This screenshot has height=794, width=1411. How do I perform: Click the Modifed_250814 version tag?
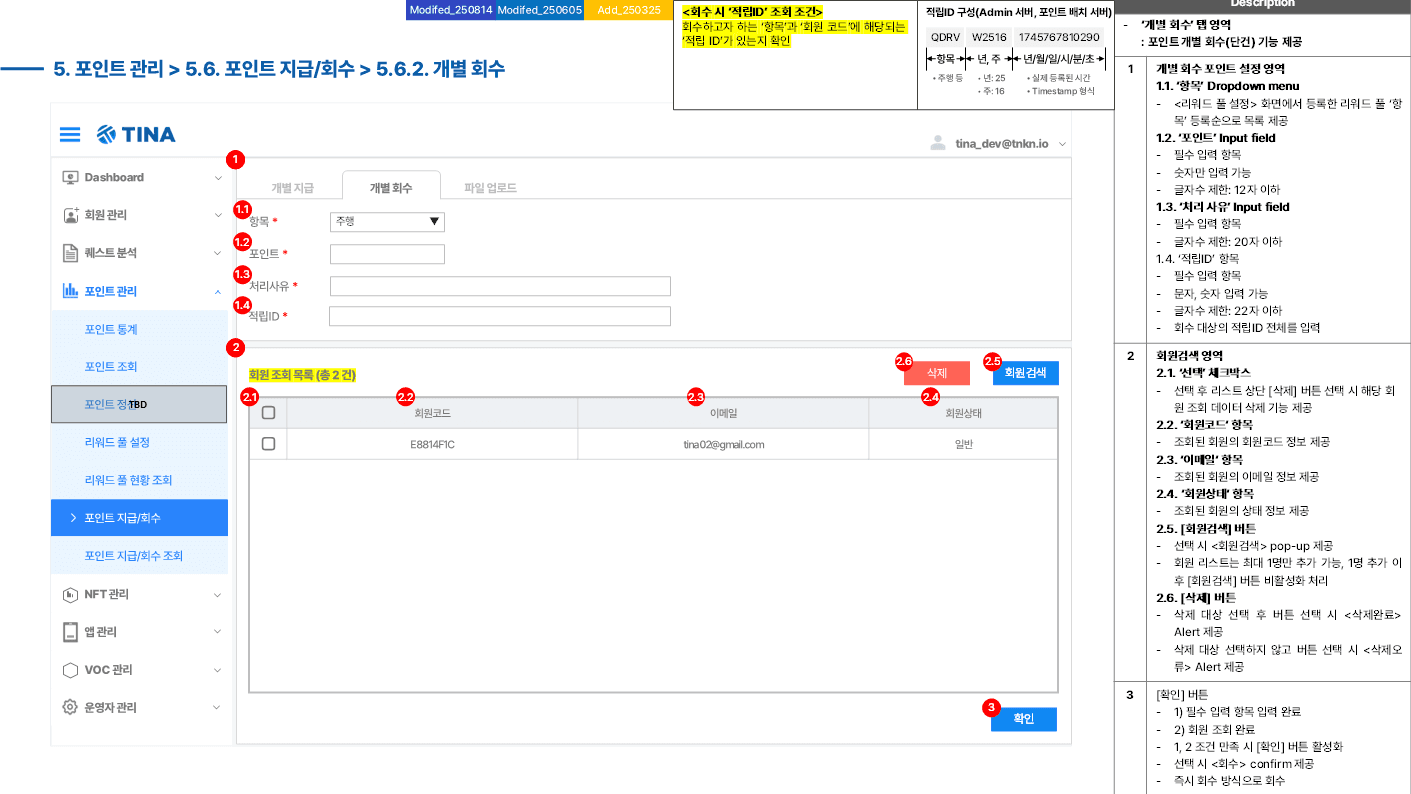click(x=450, y=9)
